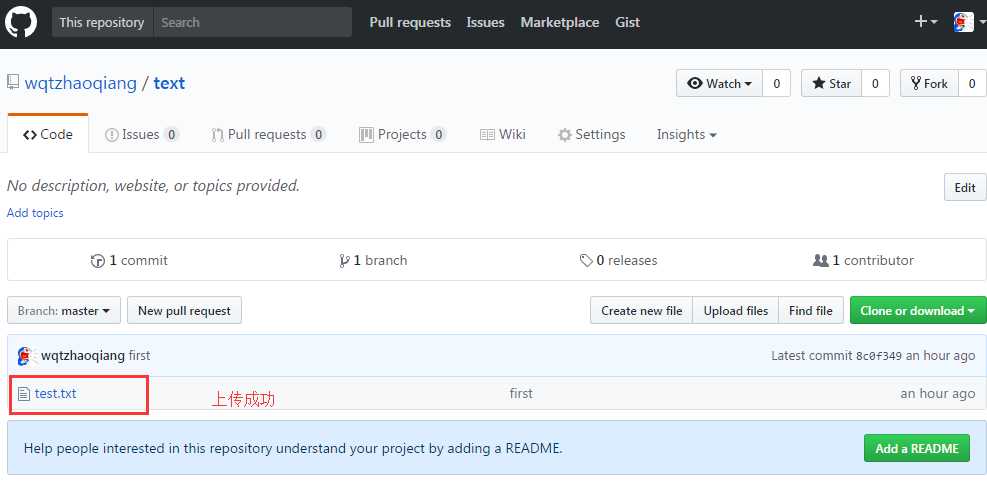The width and height of the screenshot is (987, 489).
Task: Open the 'first' commit message in header row
Action: (139, 356)
